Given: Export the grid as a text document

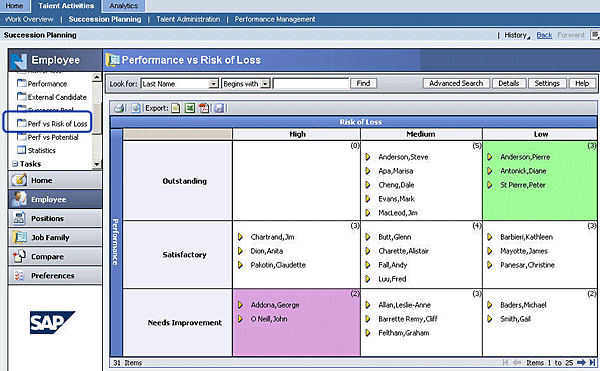Looking at the screenshot, I should pos(175,108).
